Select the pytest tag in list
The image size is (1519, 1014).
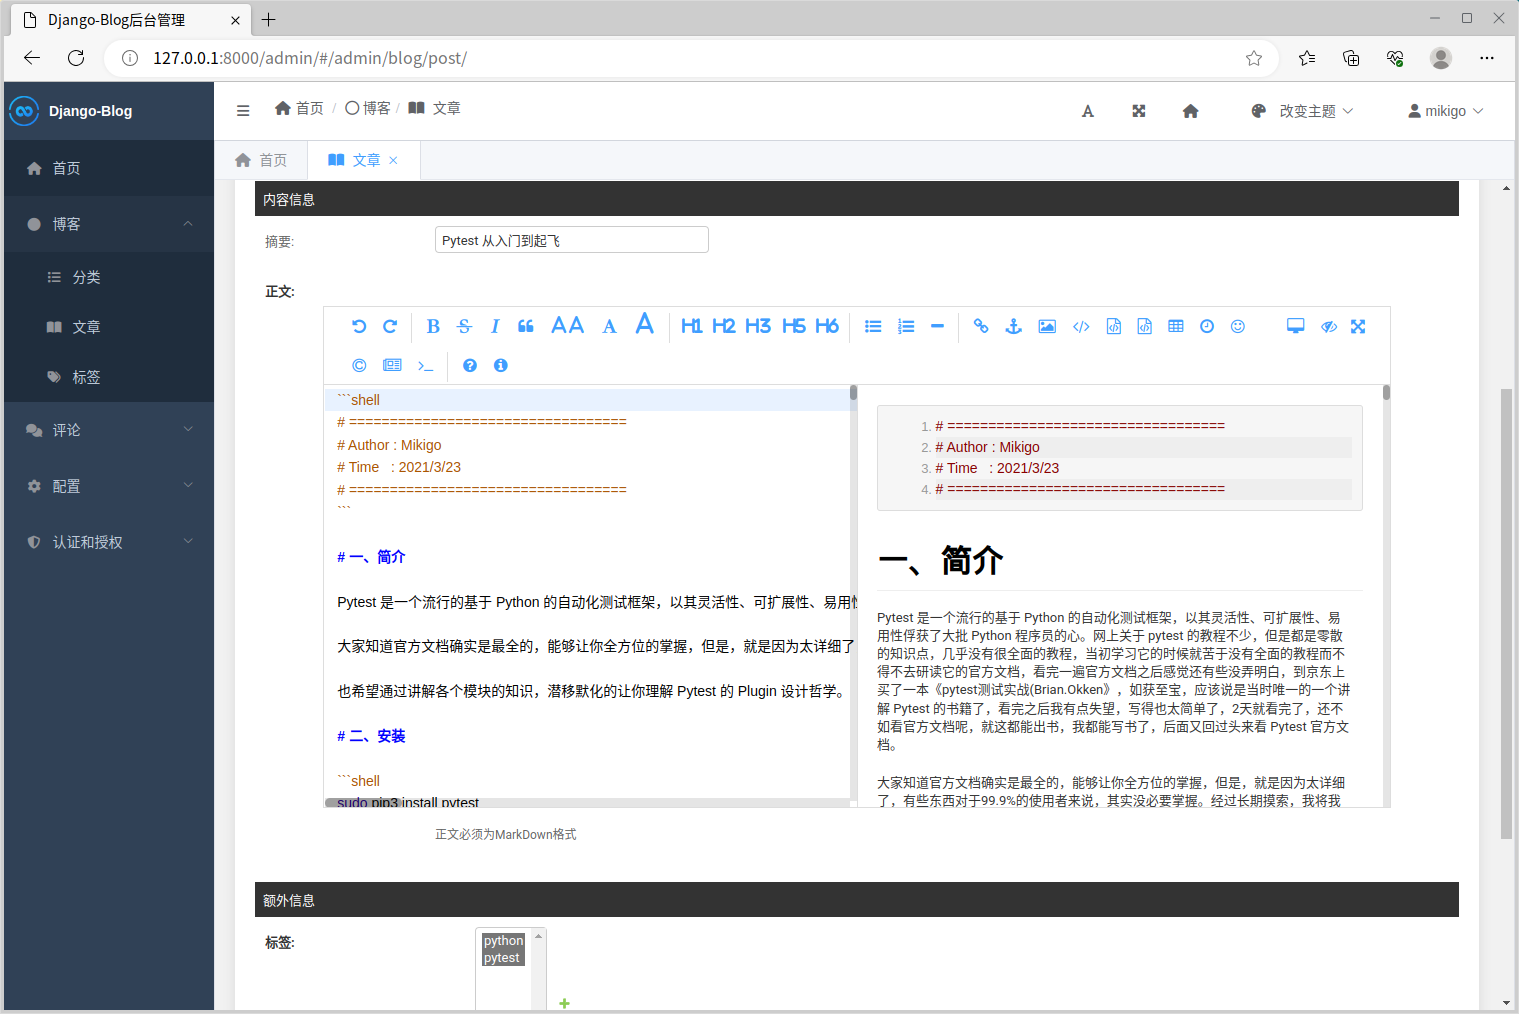pos(503,958)
